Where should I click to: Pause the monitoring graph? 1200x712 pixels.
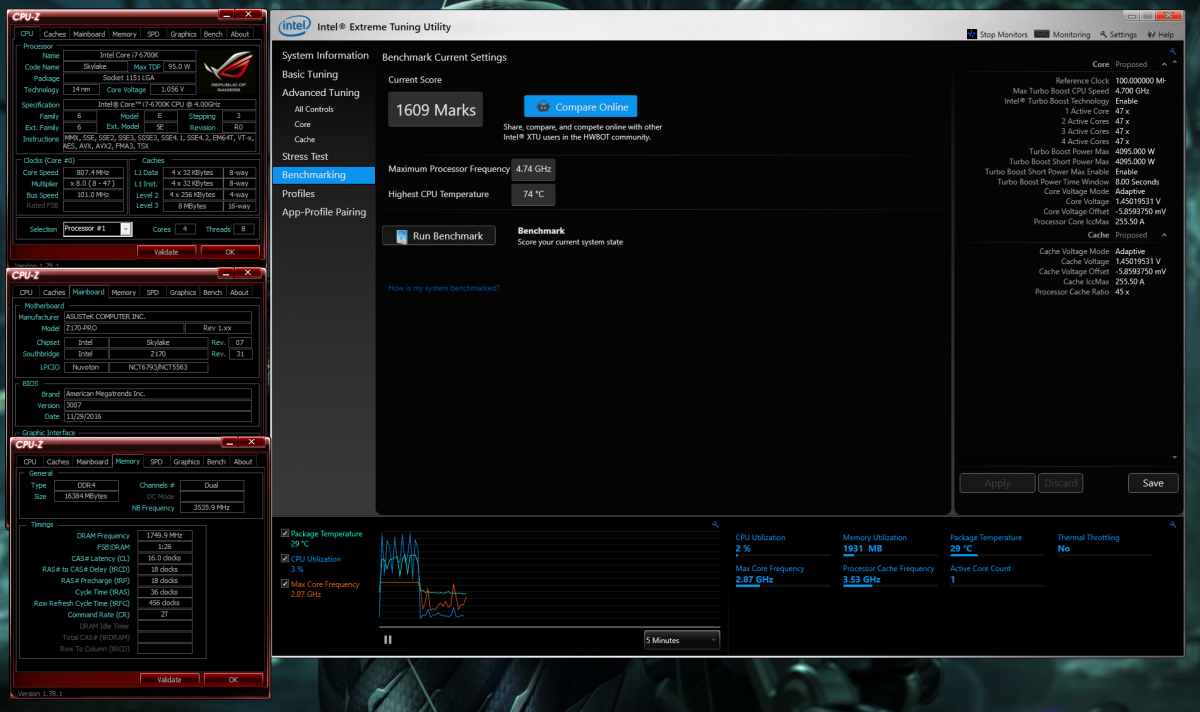[x=388, y=639]
